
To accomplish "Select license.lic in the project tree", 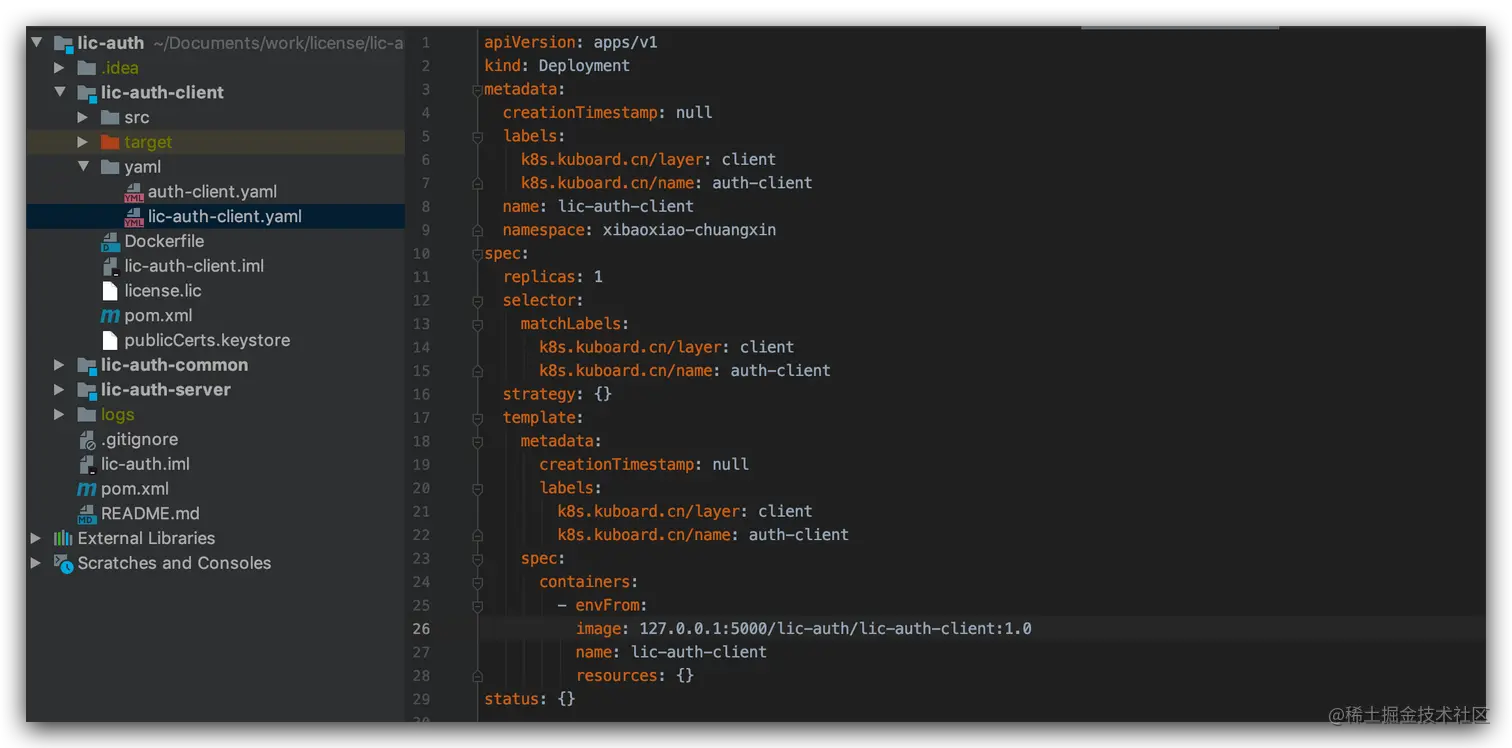I will click(x=163, y=291).
